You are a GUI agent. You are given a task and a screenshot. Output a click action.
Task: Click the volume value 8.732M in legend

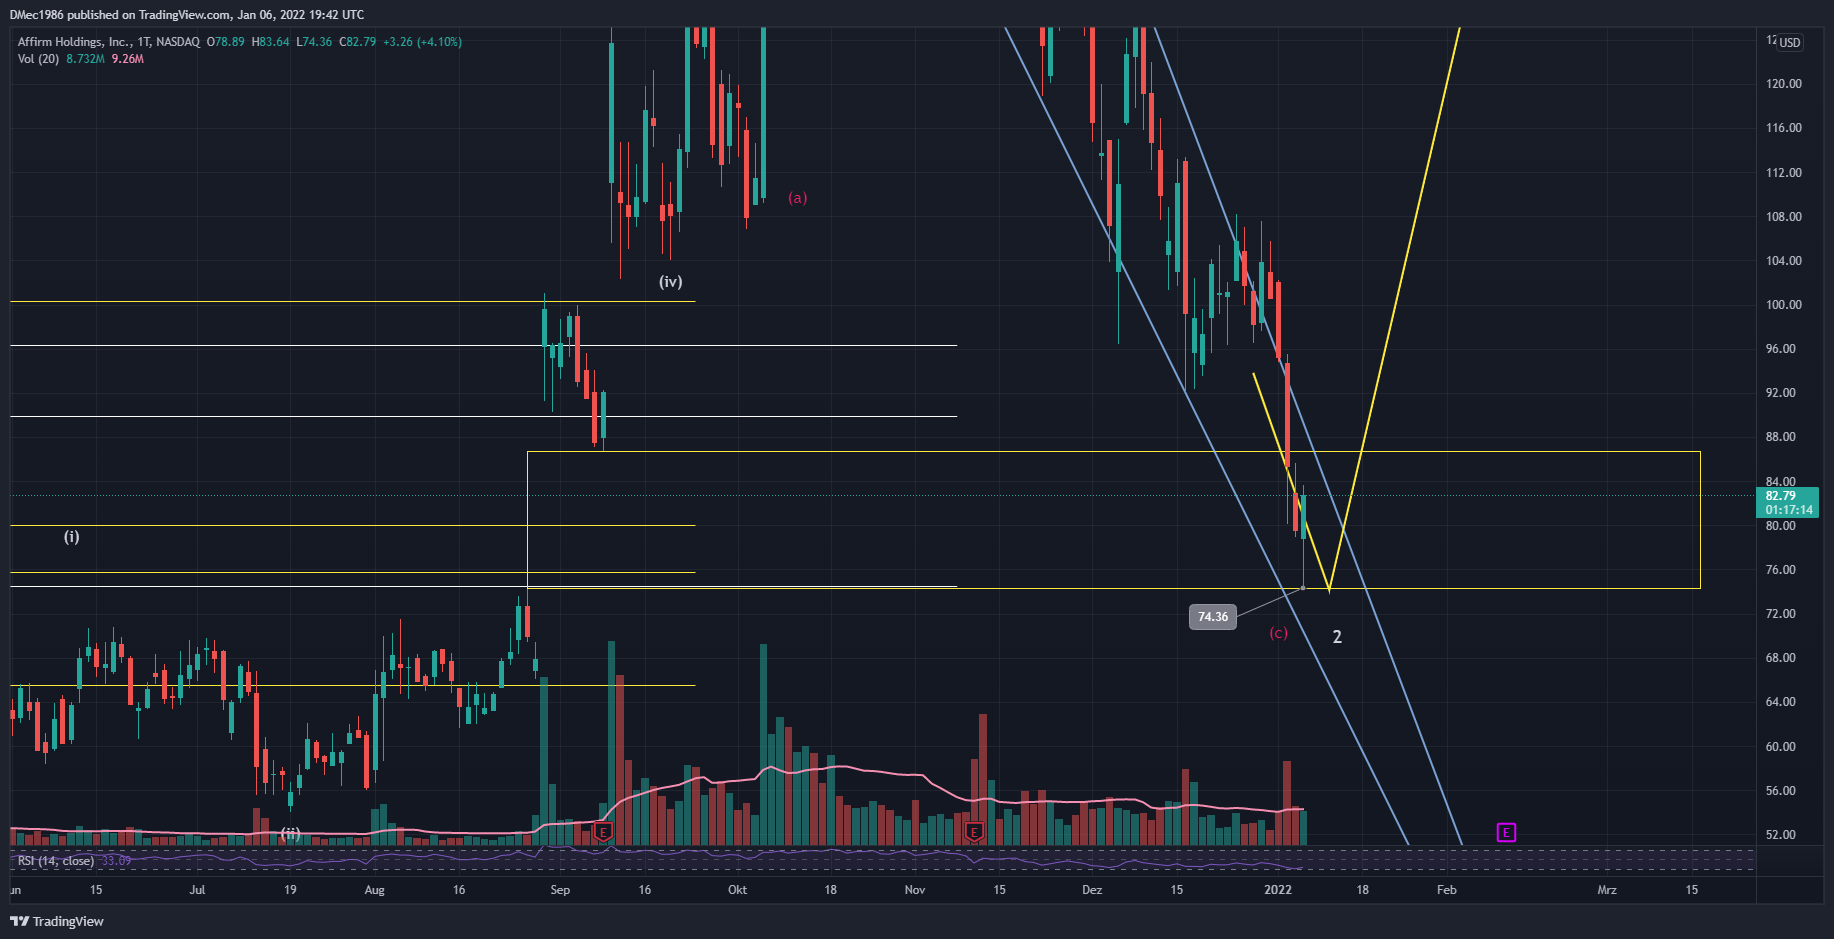pyautogui.click(x=85, y=59)
